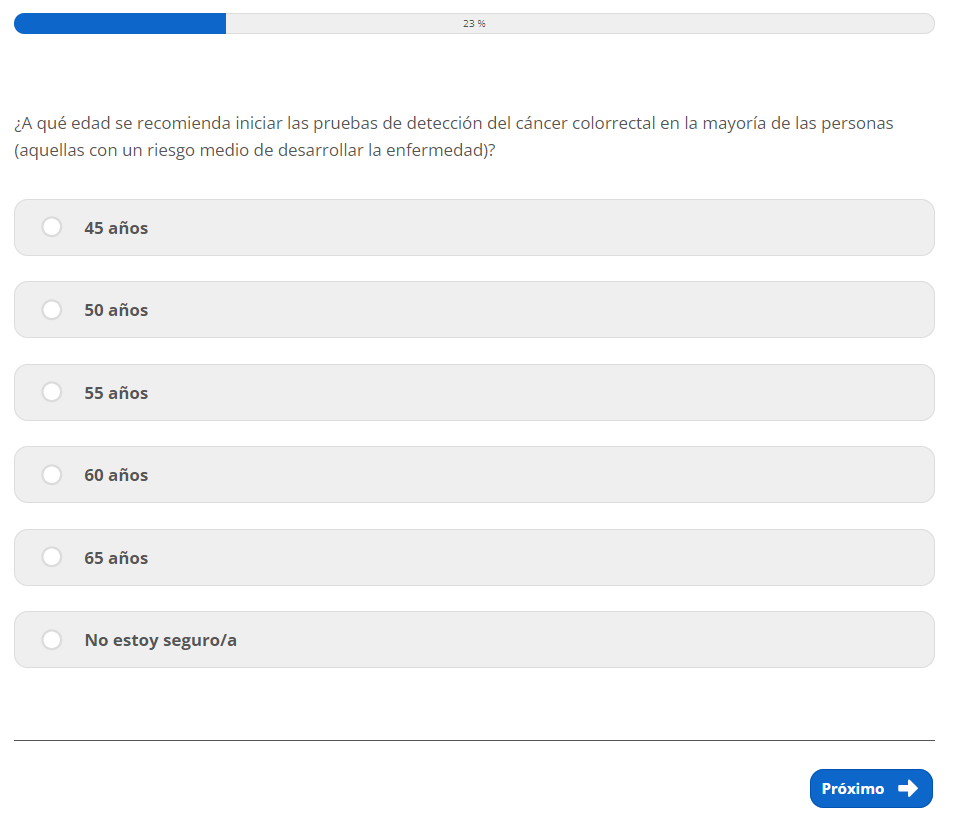Click the white arrow icon in Próximo
962x818 pixels.
pos(908,789)
